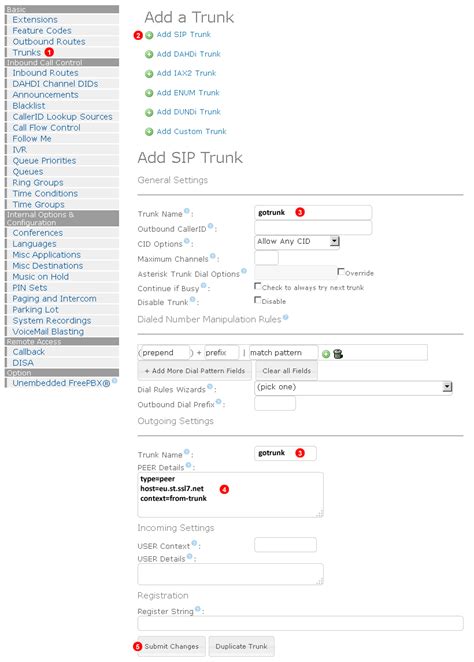Open Extensions in the sidebar
The width and height of the screenshot is (474, 662).
point(35,19)
